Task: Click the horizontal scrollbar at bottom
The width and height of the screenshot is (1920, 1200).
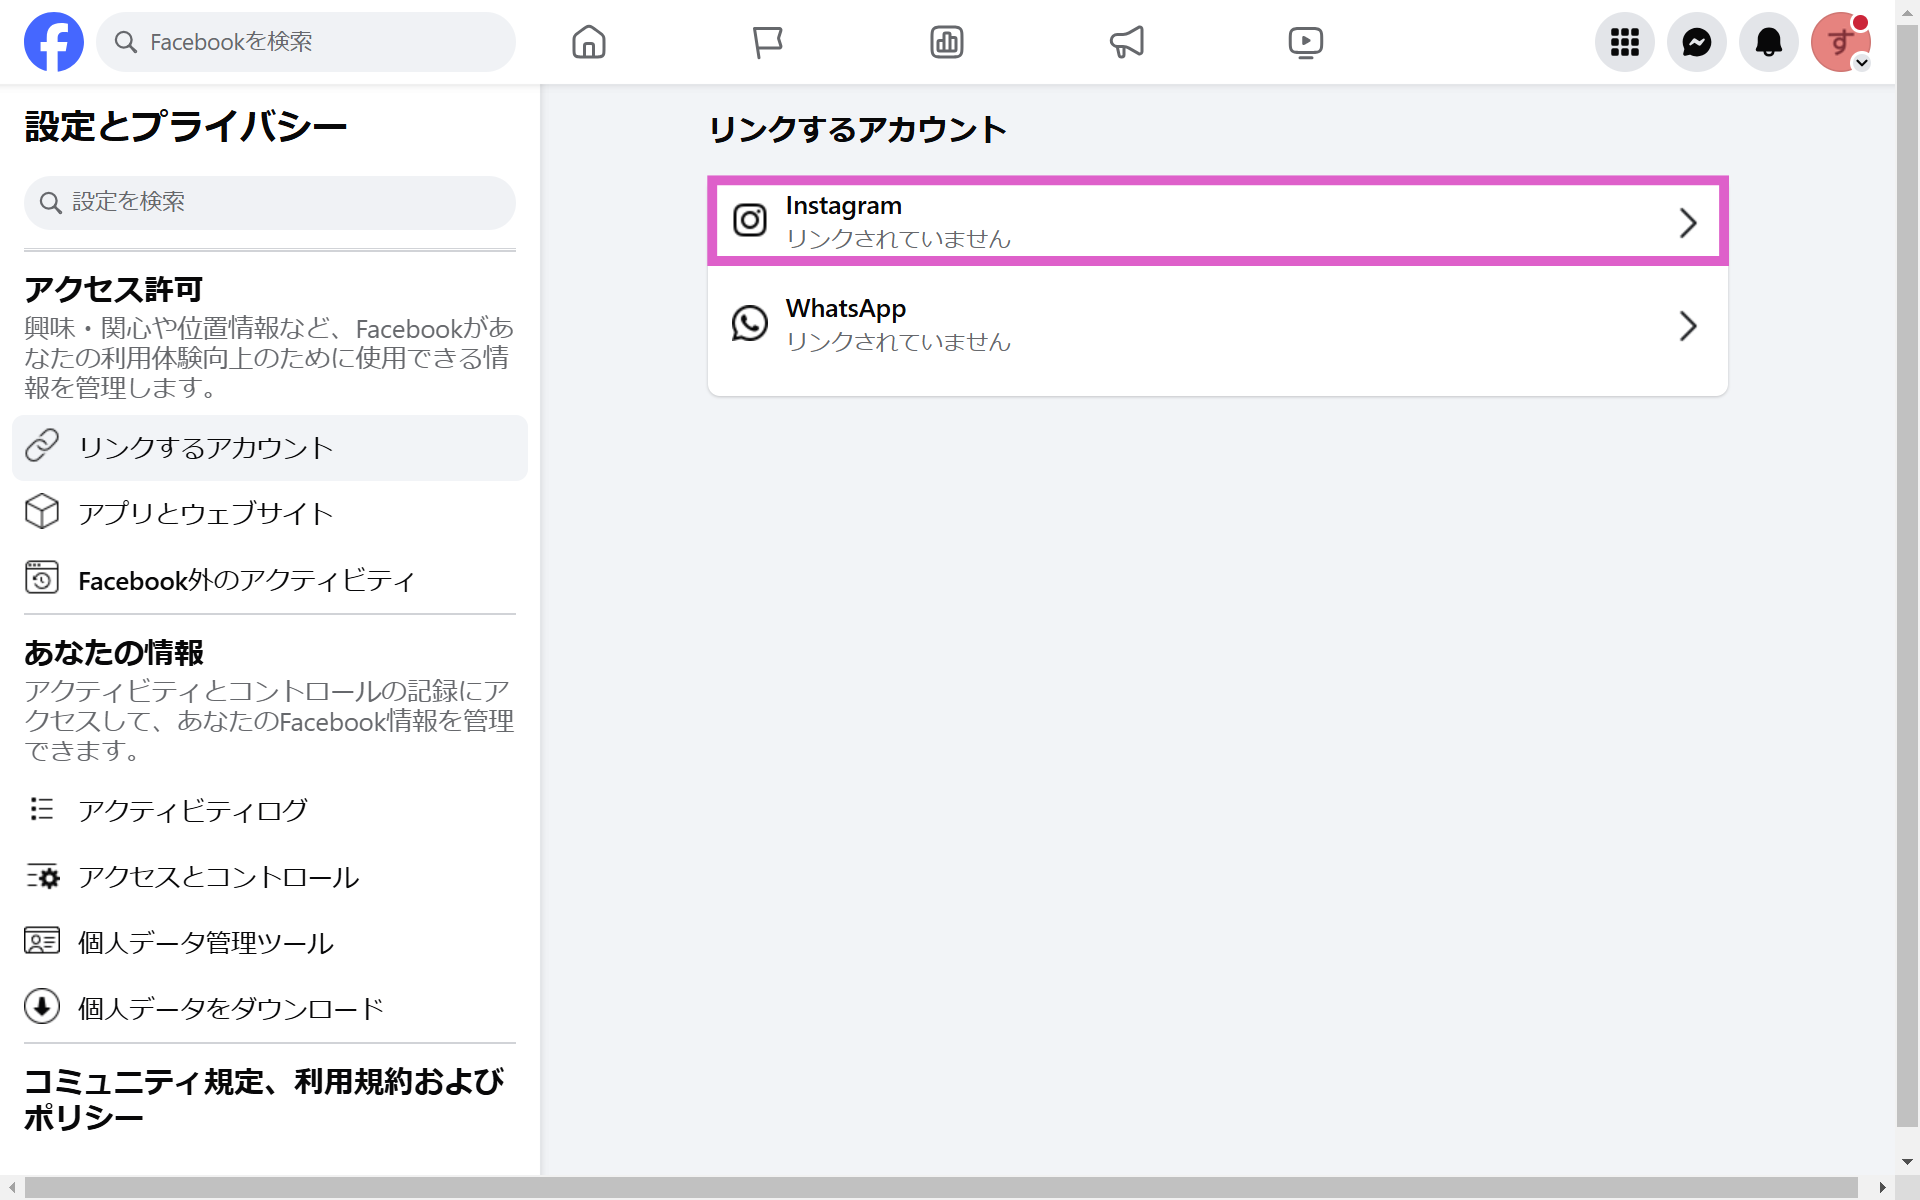Action: coord(940,1187)
